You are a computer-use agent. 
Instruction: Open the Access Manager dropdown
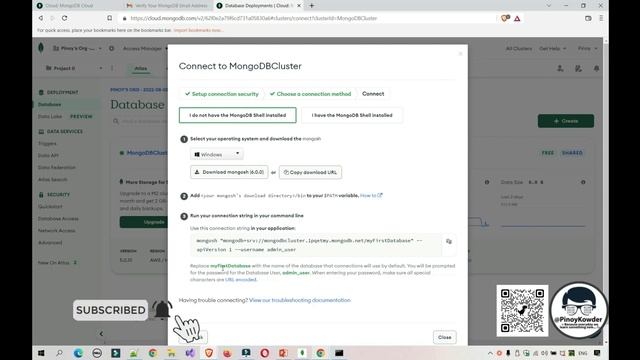(x=145, y=49)
